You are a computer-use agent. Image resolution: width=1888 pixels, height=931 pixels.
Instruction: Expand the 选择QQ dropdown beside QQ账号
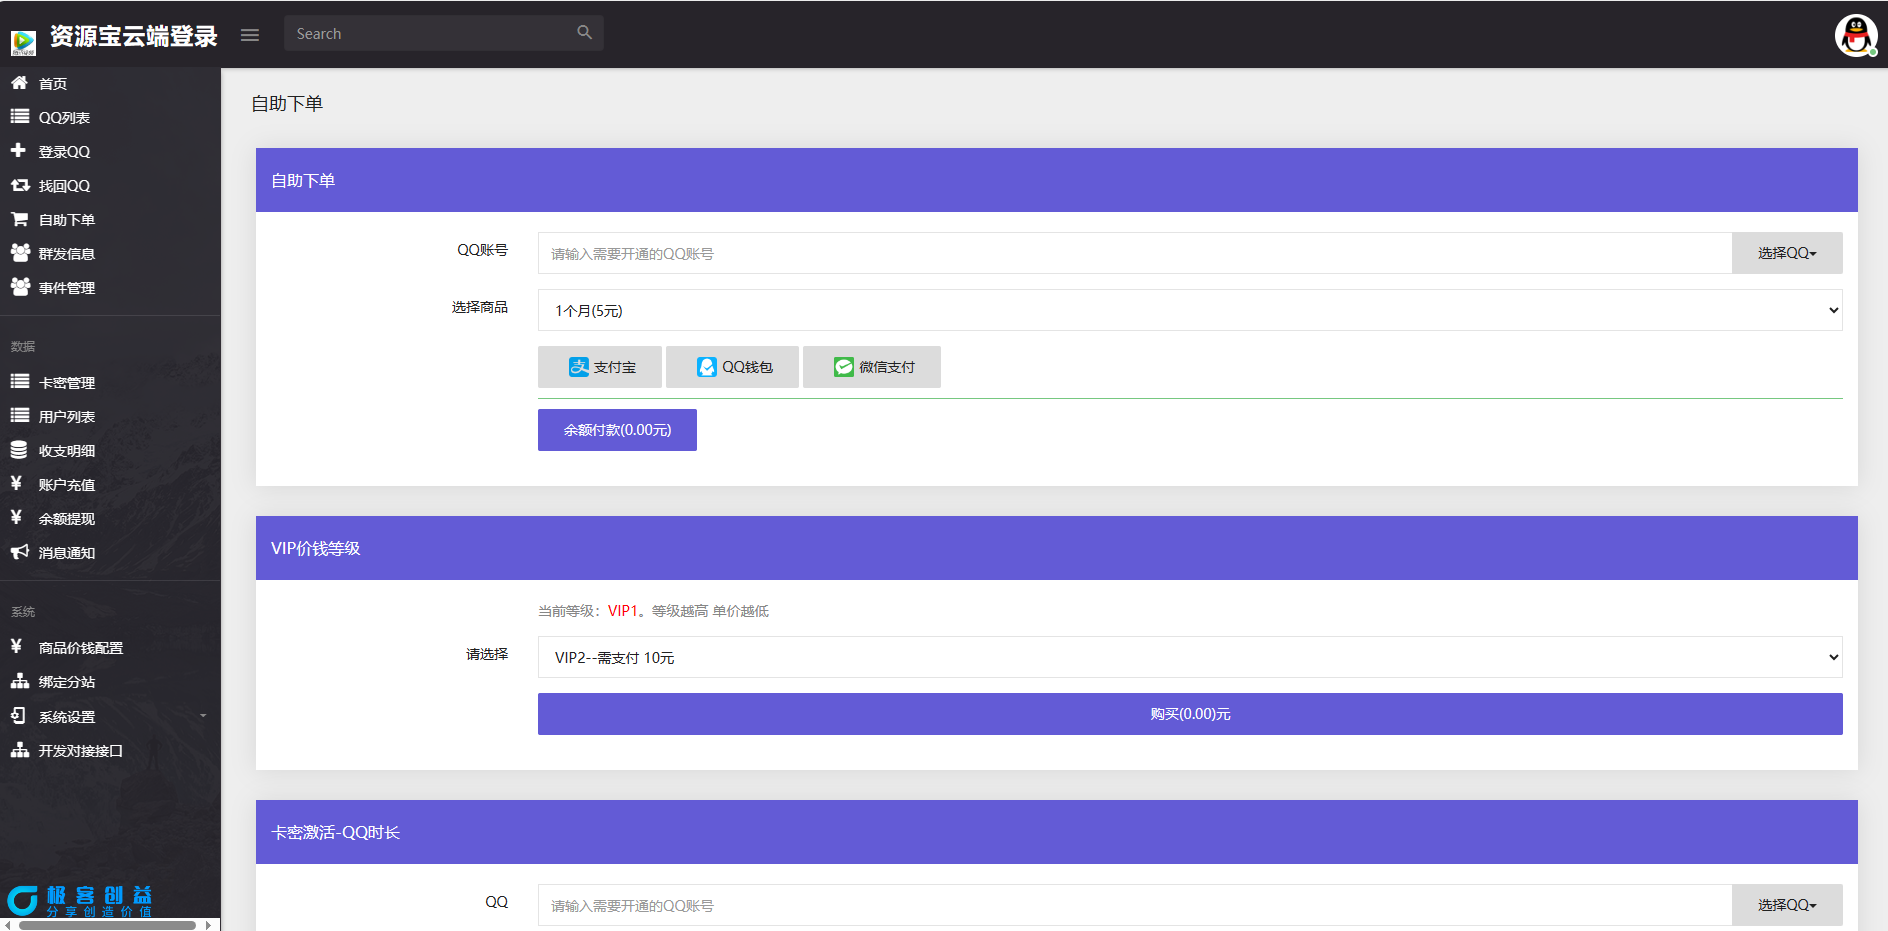tap(1786, 253)
